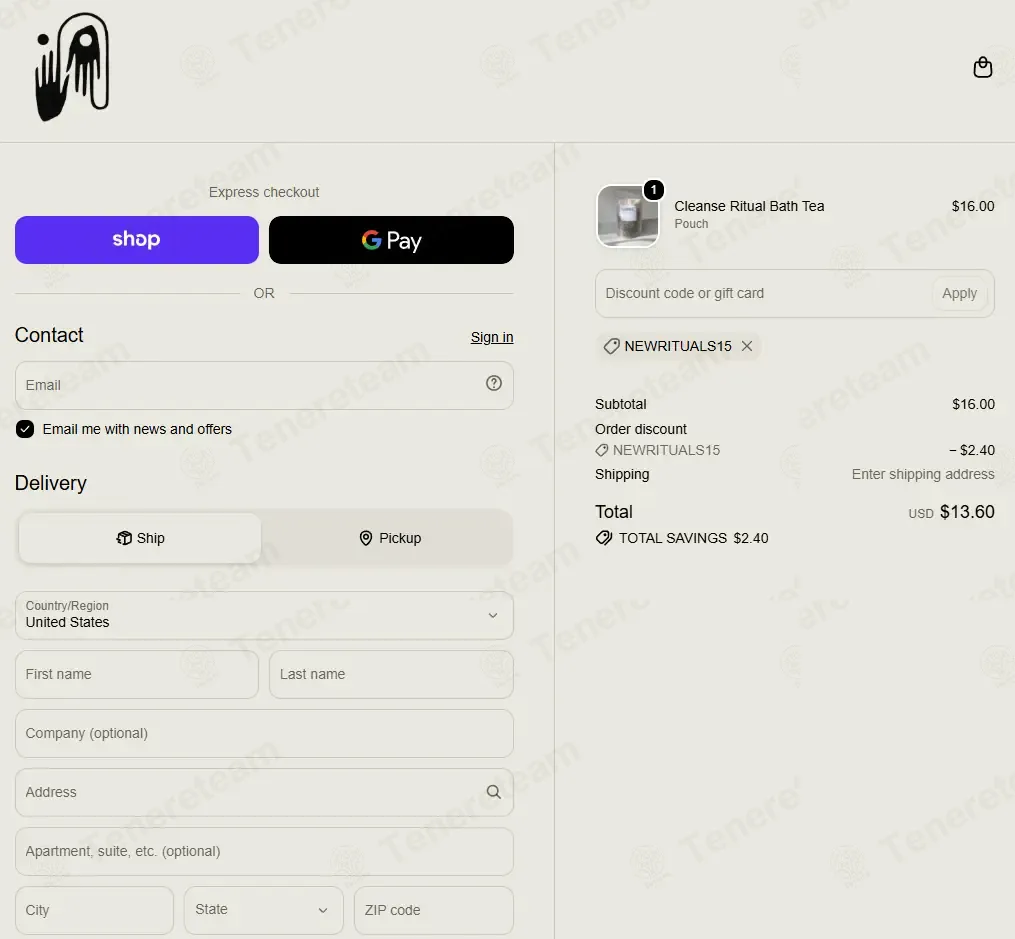The height and width of the screenshot is (939, 1015).
Task: Choose Google Pay express checkout
Action: click(x=391, y=240)
